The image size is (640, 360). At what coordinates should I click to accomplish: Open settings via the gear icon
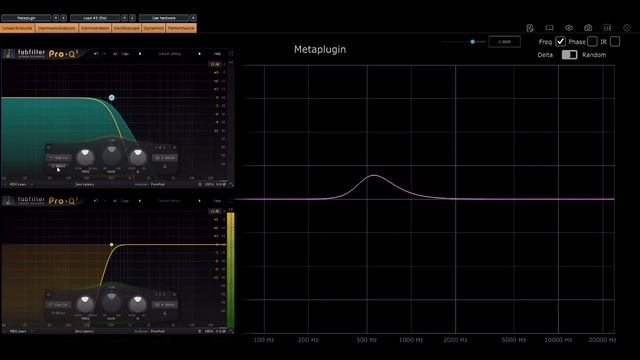click(x=627, y=28)
